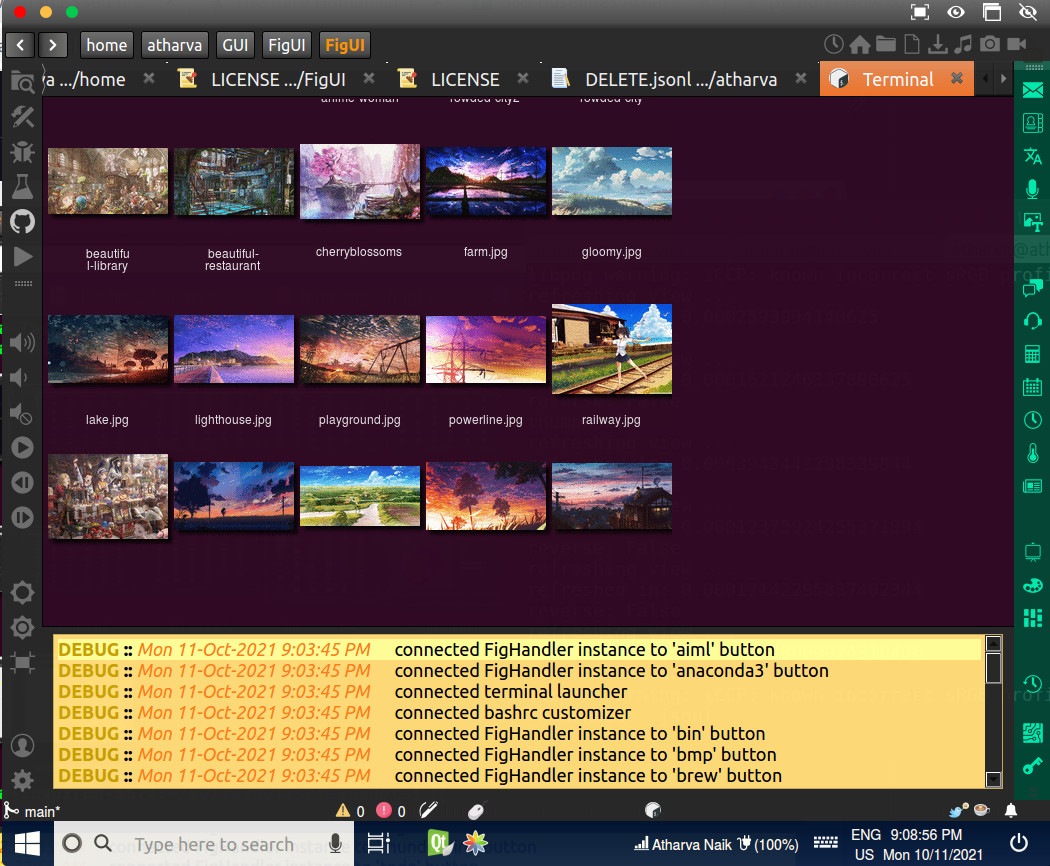The height and width of the screenshot is (866, 1050).
Task: Open the lab flask icon
Action: click(22, 187)
